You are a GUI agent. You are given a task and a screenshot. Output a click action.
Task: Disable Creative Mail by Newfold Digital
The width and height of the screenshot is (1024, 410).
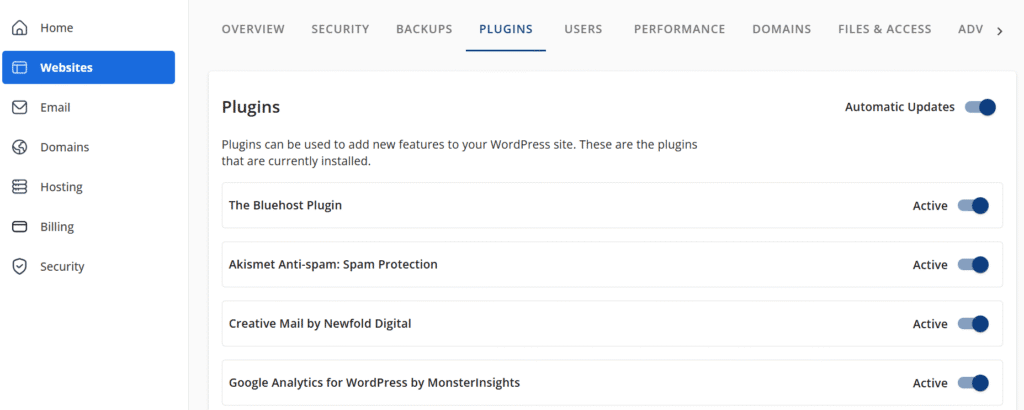[973, 324]
